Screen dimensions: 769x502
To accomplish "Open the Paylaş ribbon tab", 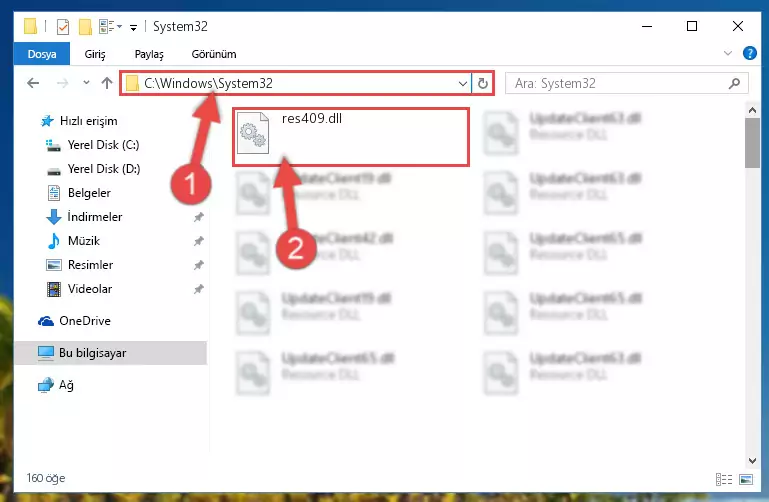I will [149, 54].
